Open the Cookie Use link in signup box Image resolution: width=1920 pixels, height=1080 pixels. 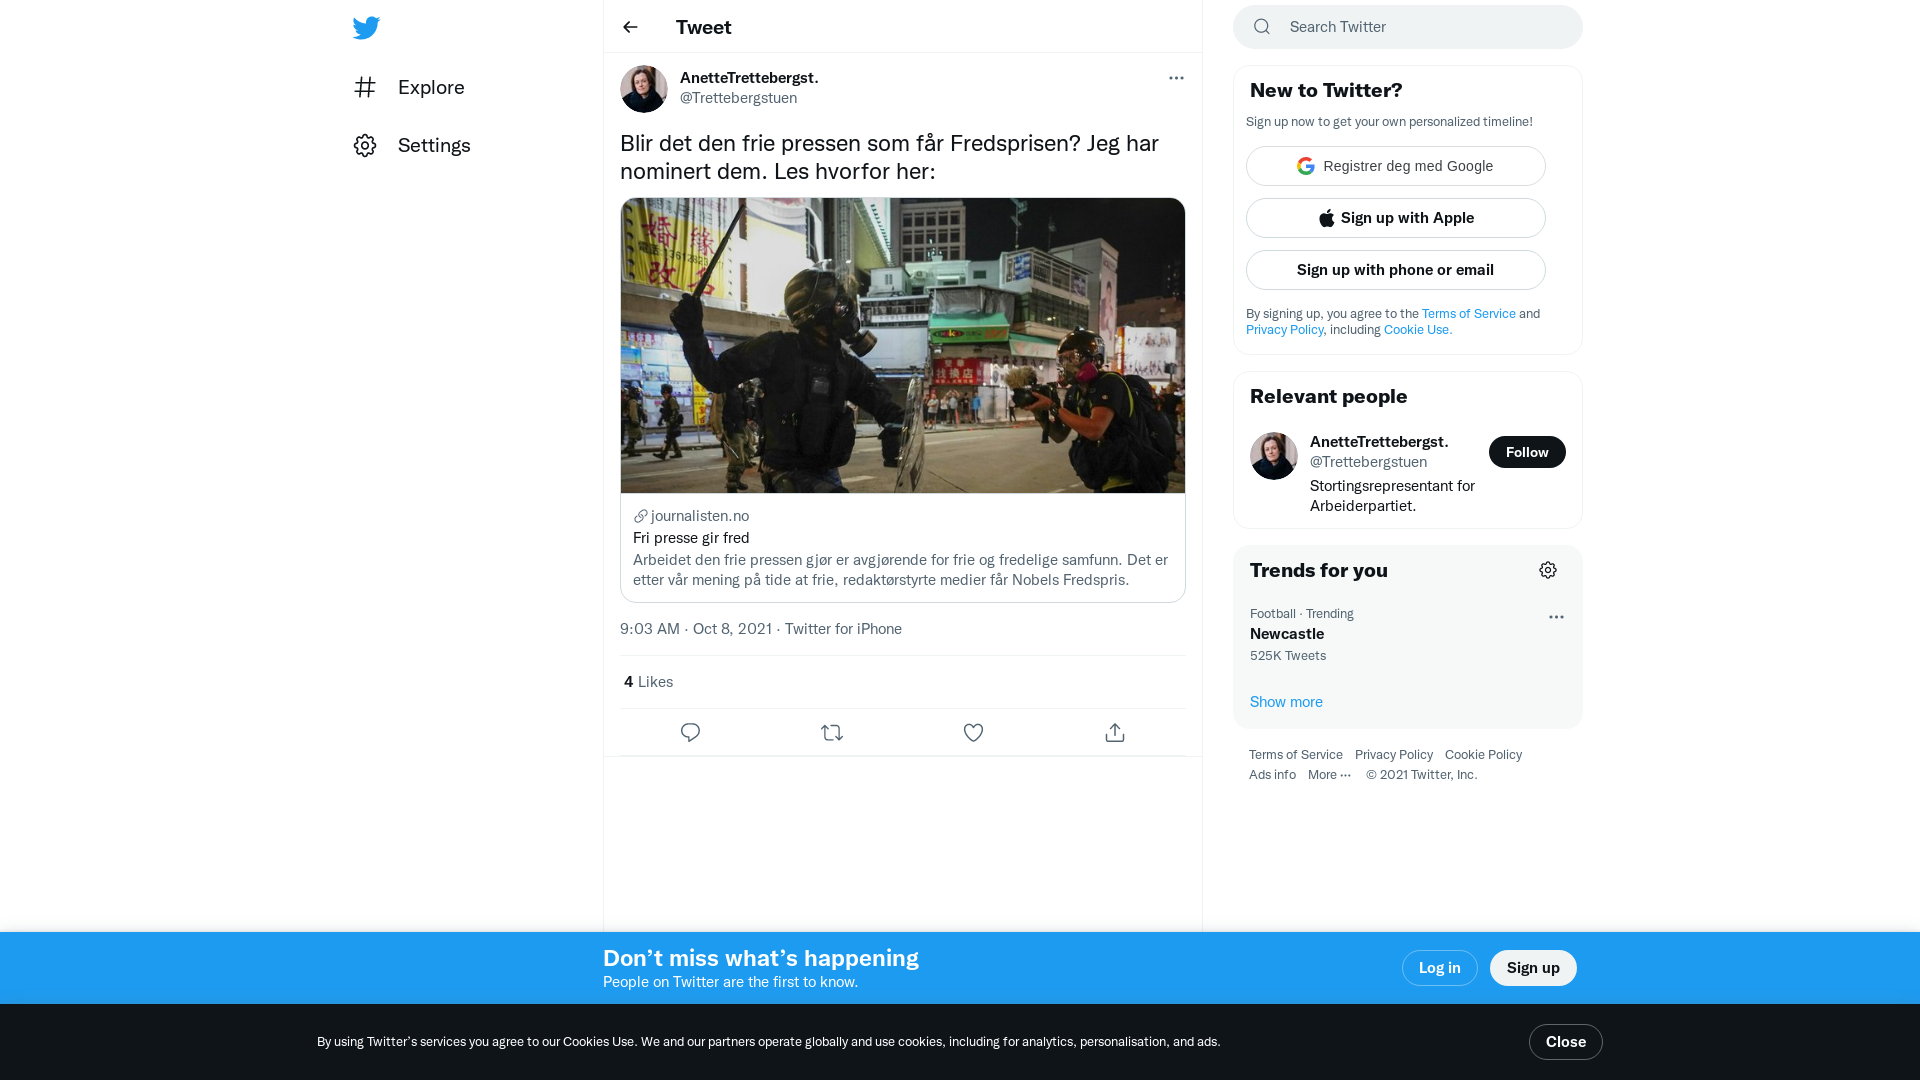coord(1417,329)
